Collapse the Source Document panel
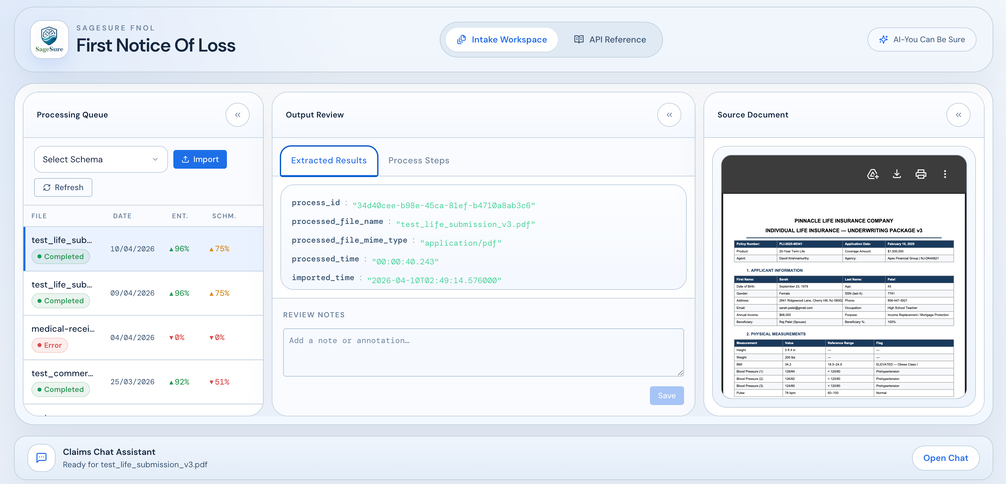 958,115
